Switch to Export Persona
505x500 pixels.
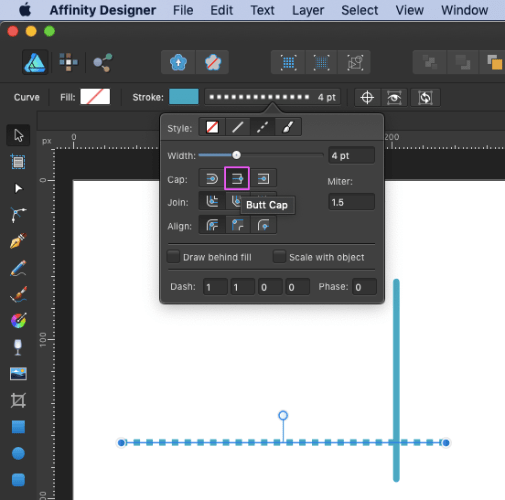(103, 62)
